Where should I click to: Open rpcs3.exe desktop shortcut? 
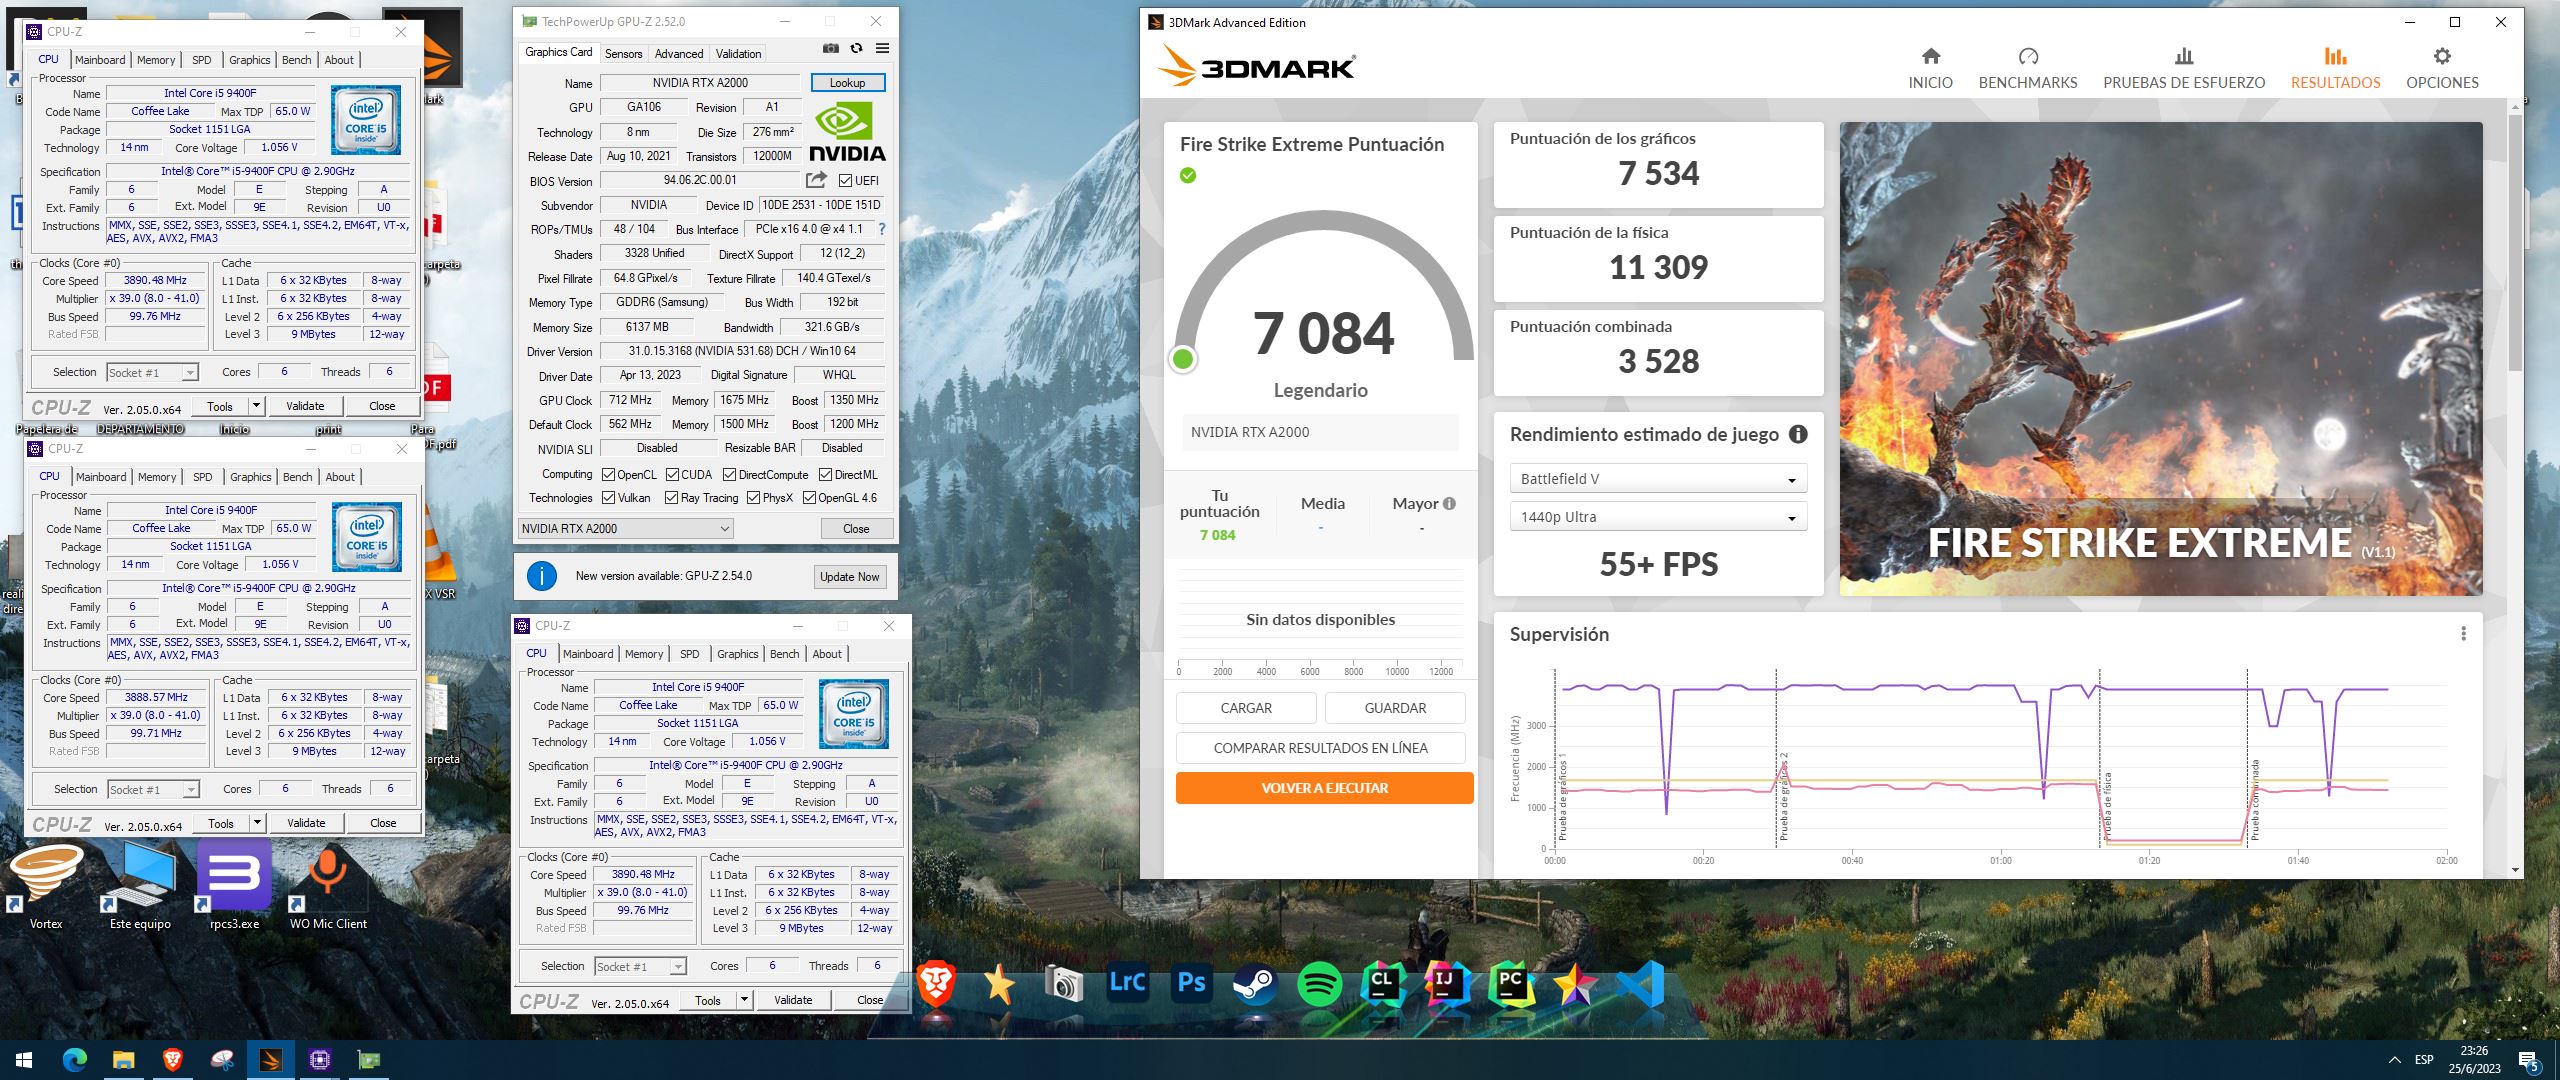tap(234, 884)
